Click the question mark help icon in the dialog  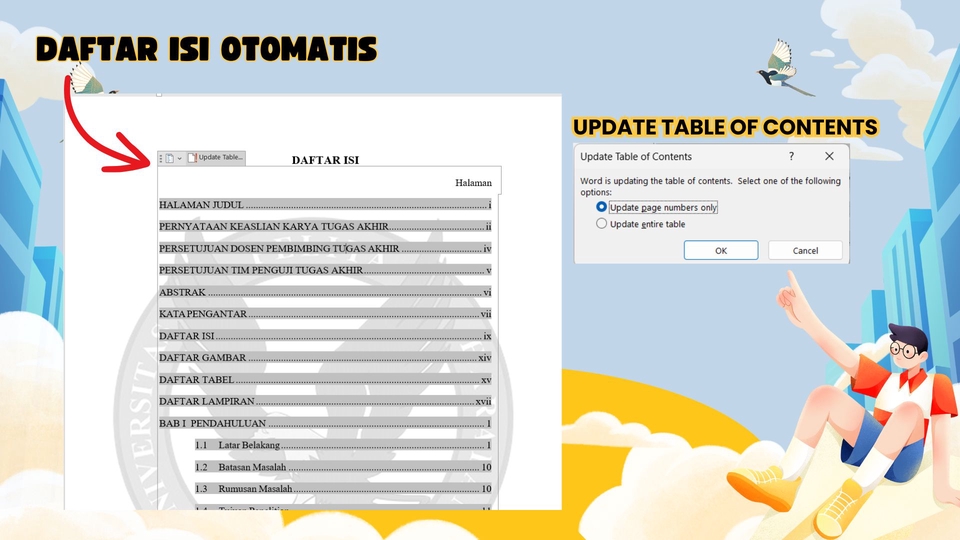click(791, 157)
